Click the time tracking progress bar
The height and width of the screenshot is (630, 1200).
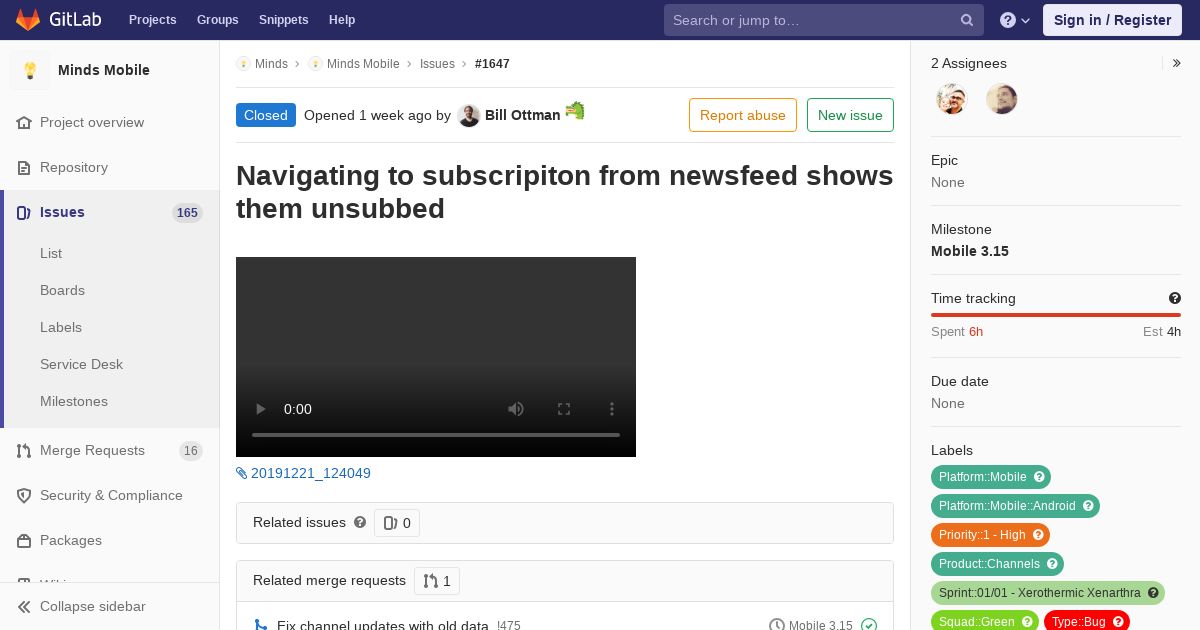[1056, 315]
